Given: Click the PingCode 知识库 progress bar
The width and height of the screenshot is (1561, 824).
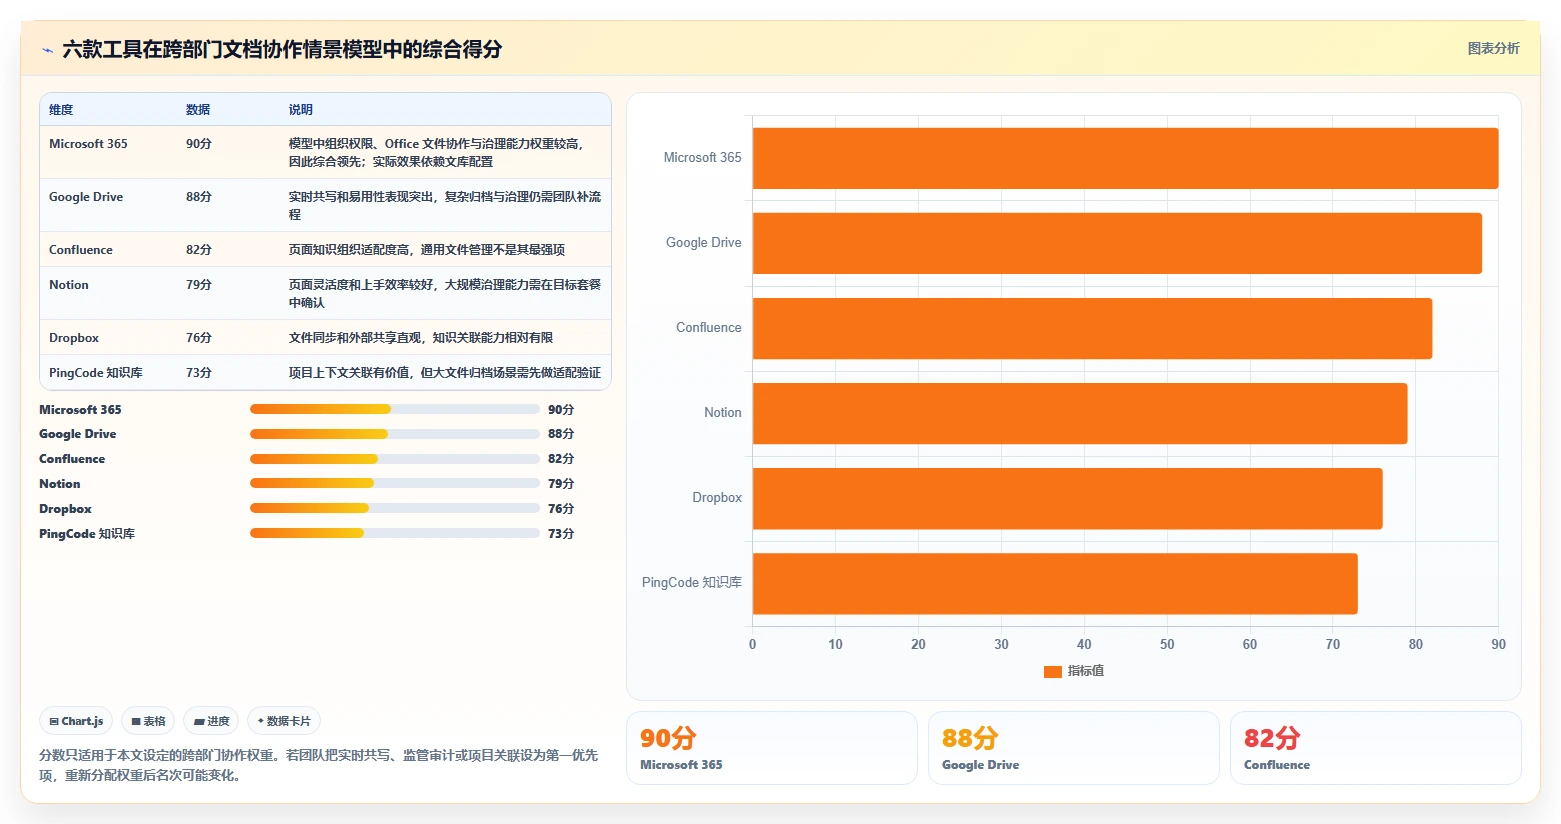Looking at the screenshot, I should (x=394, y=533).
